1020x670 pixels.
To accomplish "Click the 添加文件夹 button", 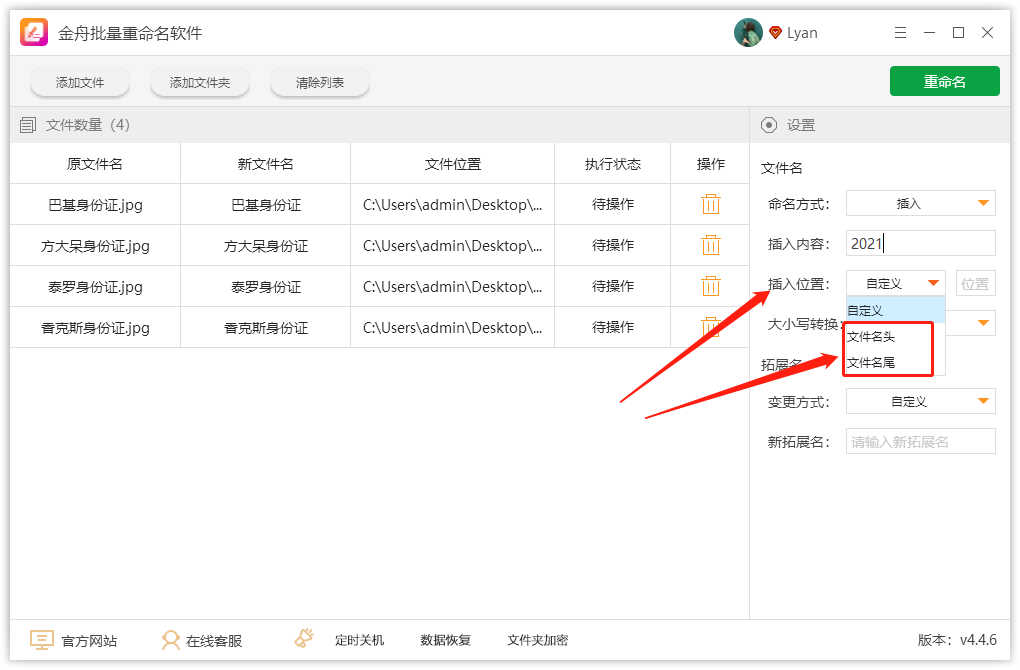I will [x=199, y=83].
